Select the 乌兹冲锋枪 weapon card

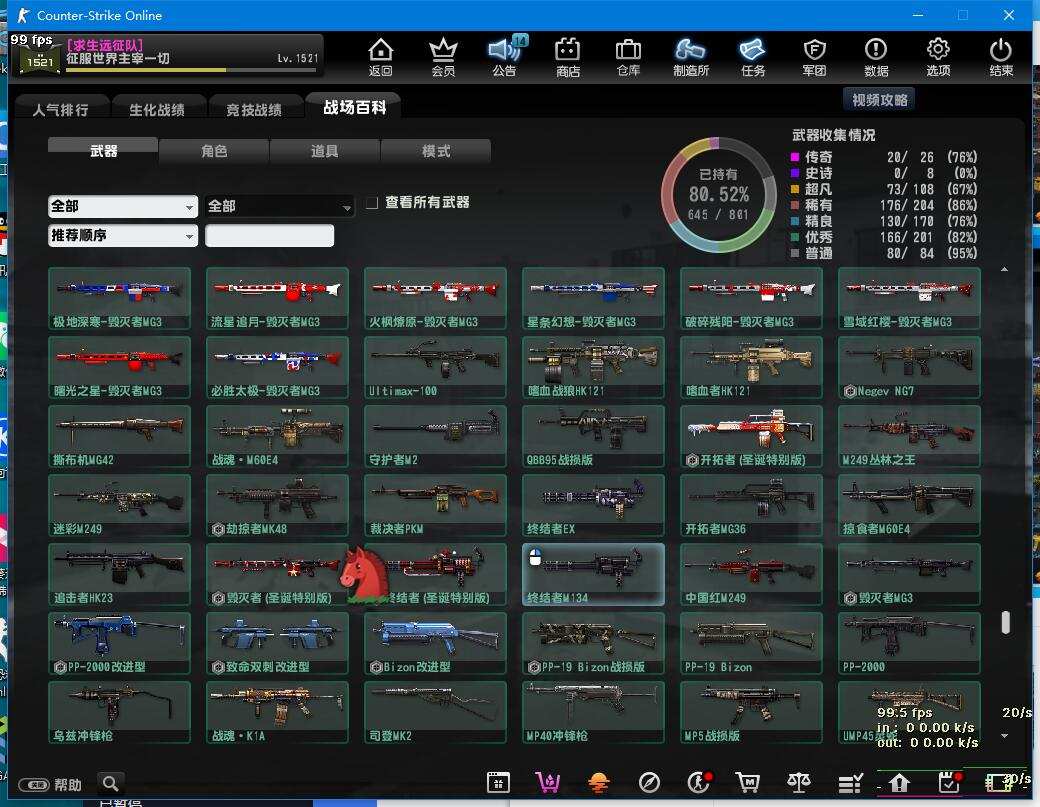click(x=119, y=712)
